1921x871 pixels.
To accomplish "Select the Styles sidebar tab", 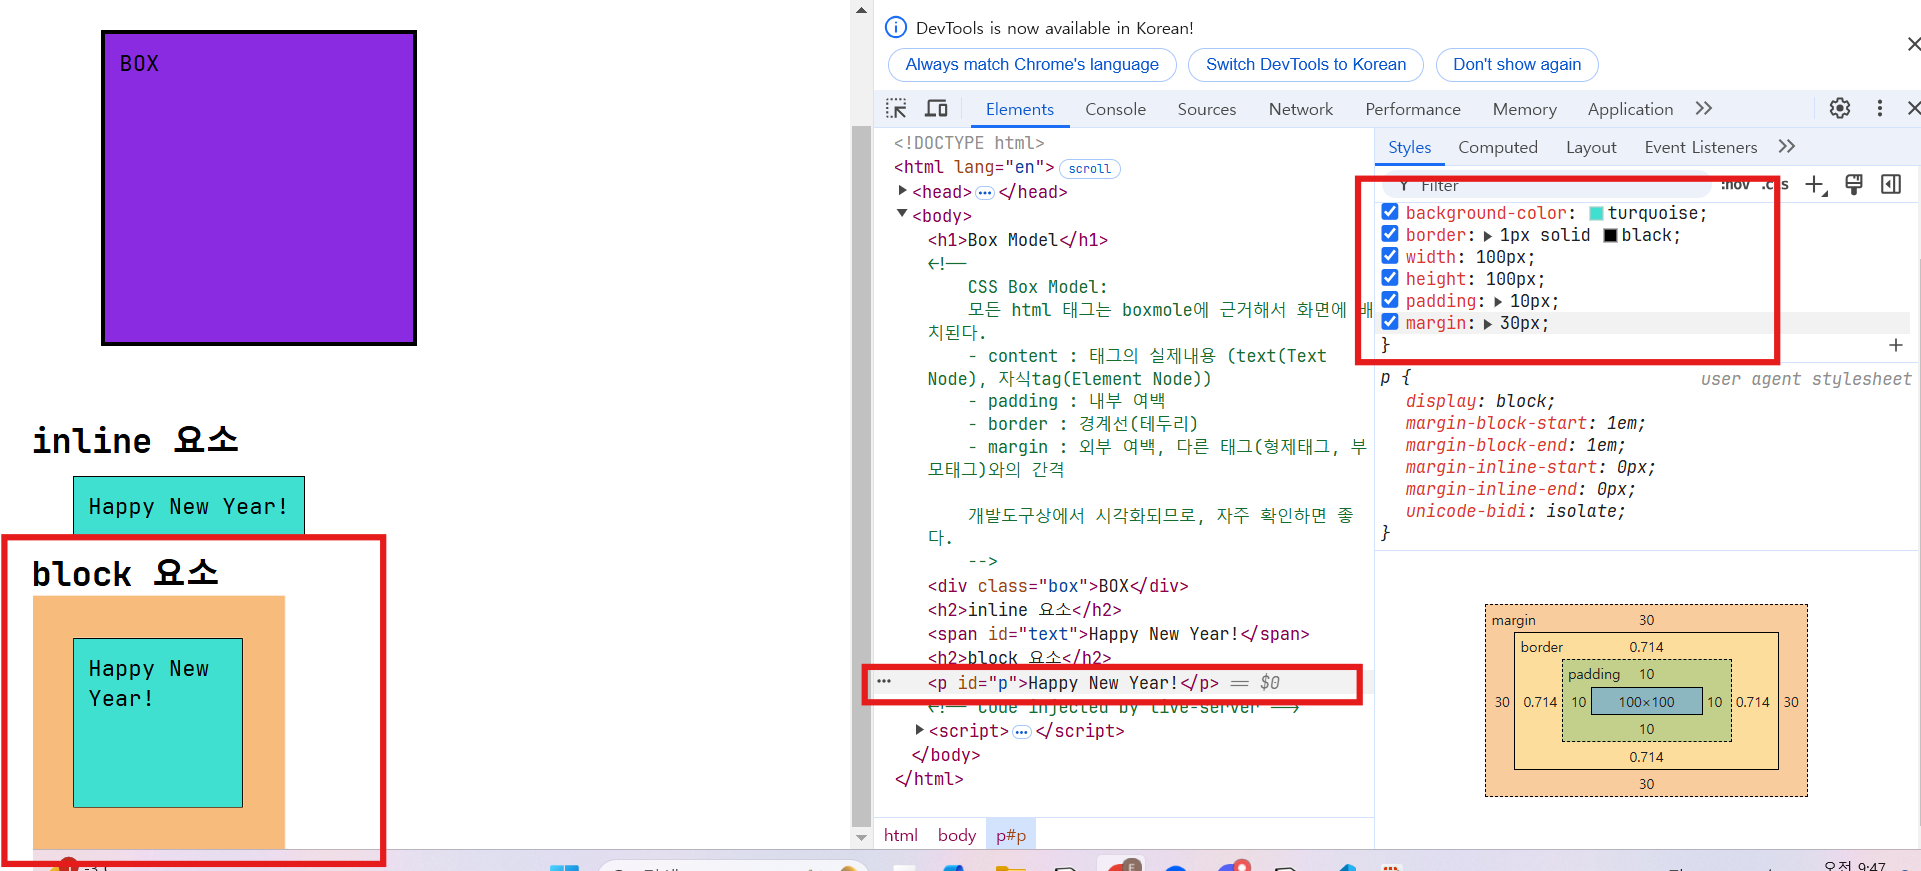I will (1410, 147).
